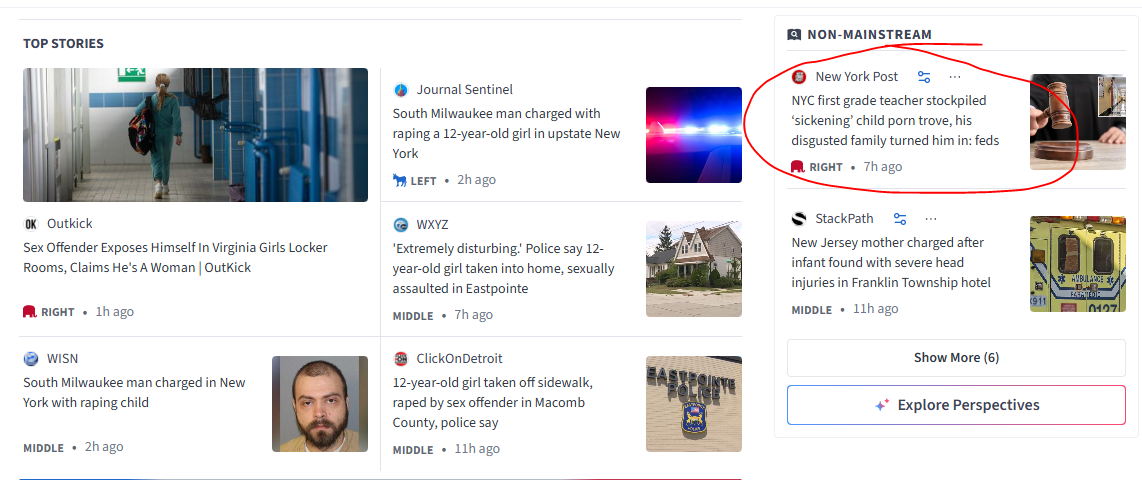Expand the list with Show More (6)
Viewport: 1142px width, 480px height.
[x=956, y=358]
